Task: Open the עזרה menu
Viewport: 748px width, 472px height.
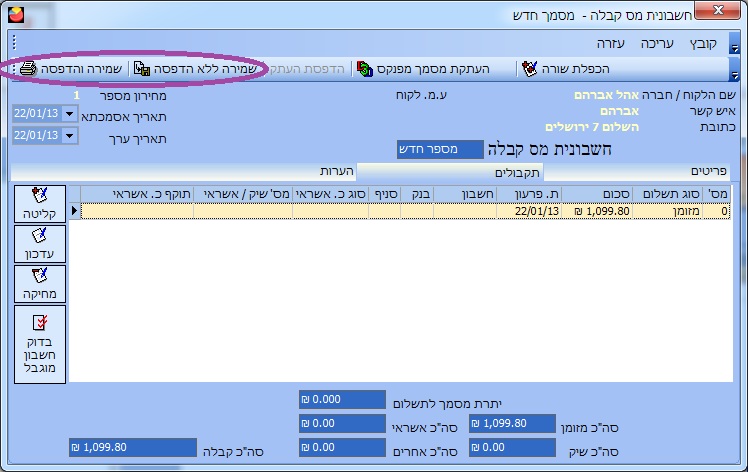Action: pyautogui.click(x=610, y=44)
